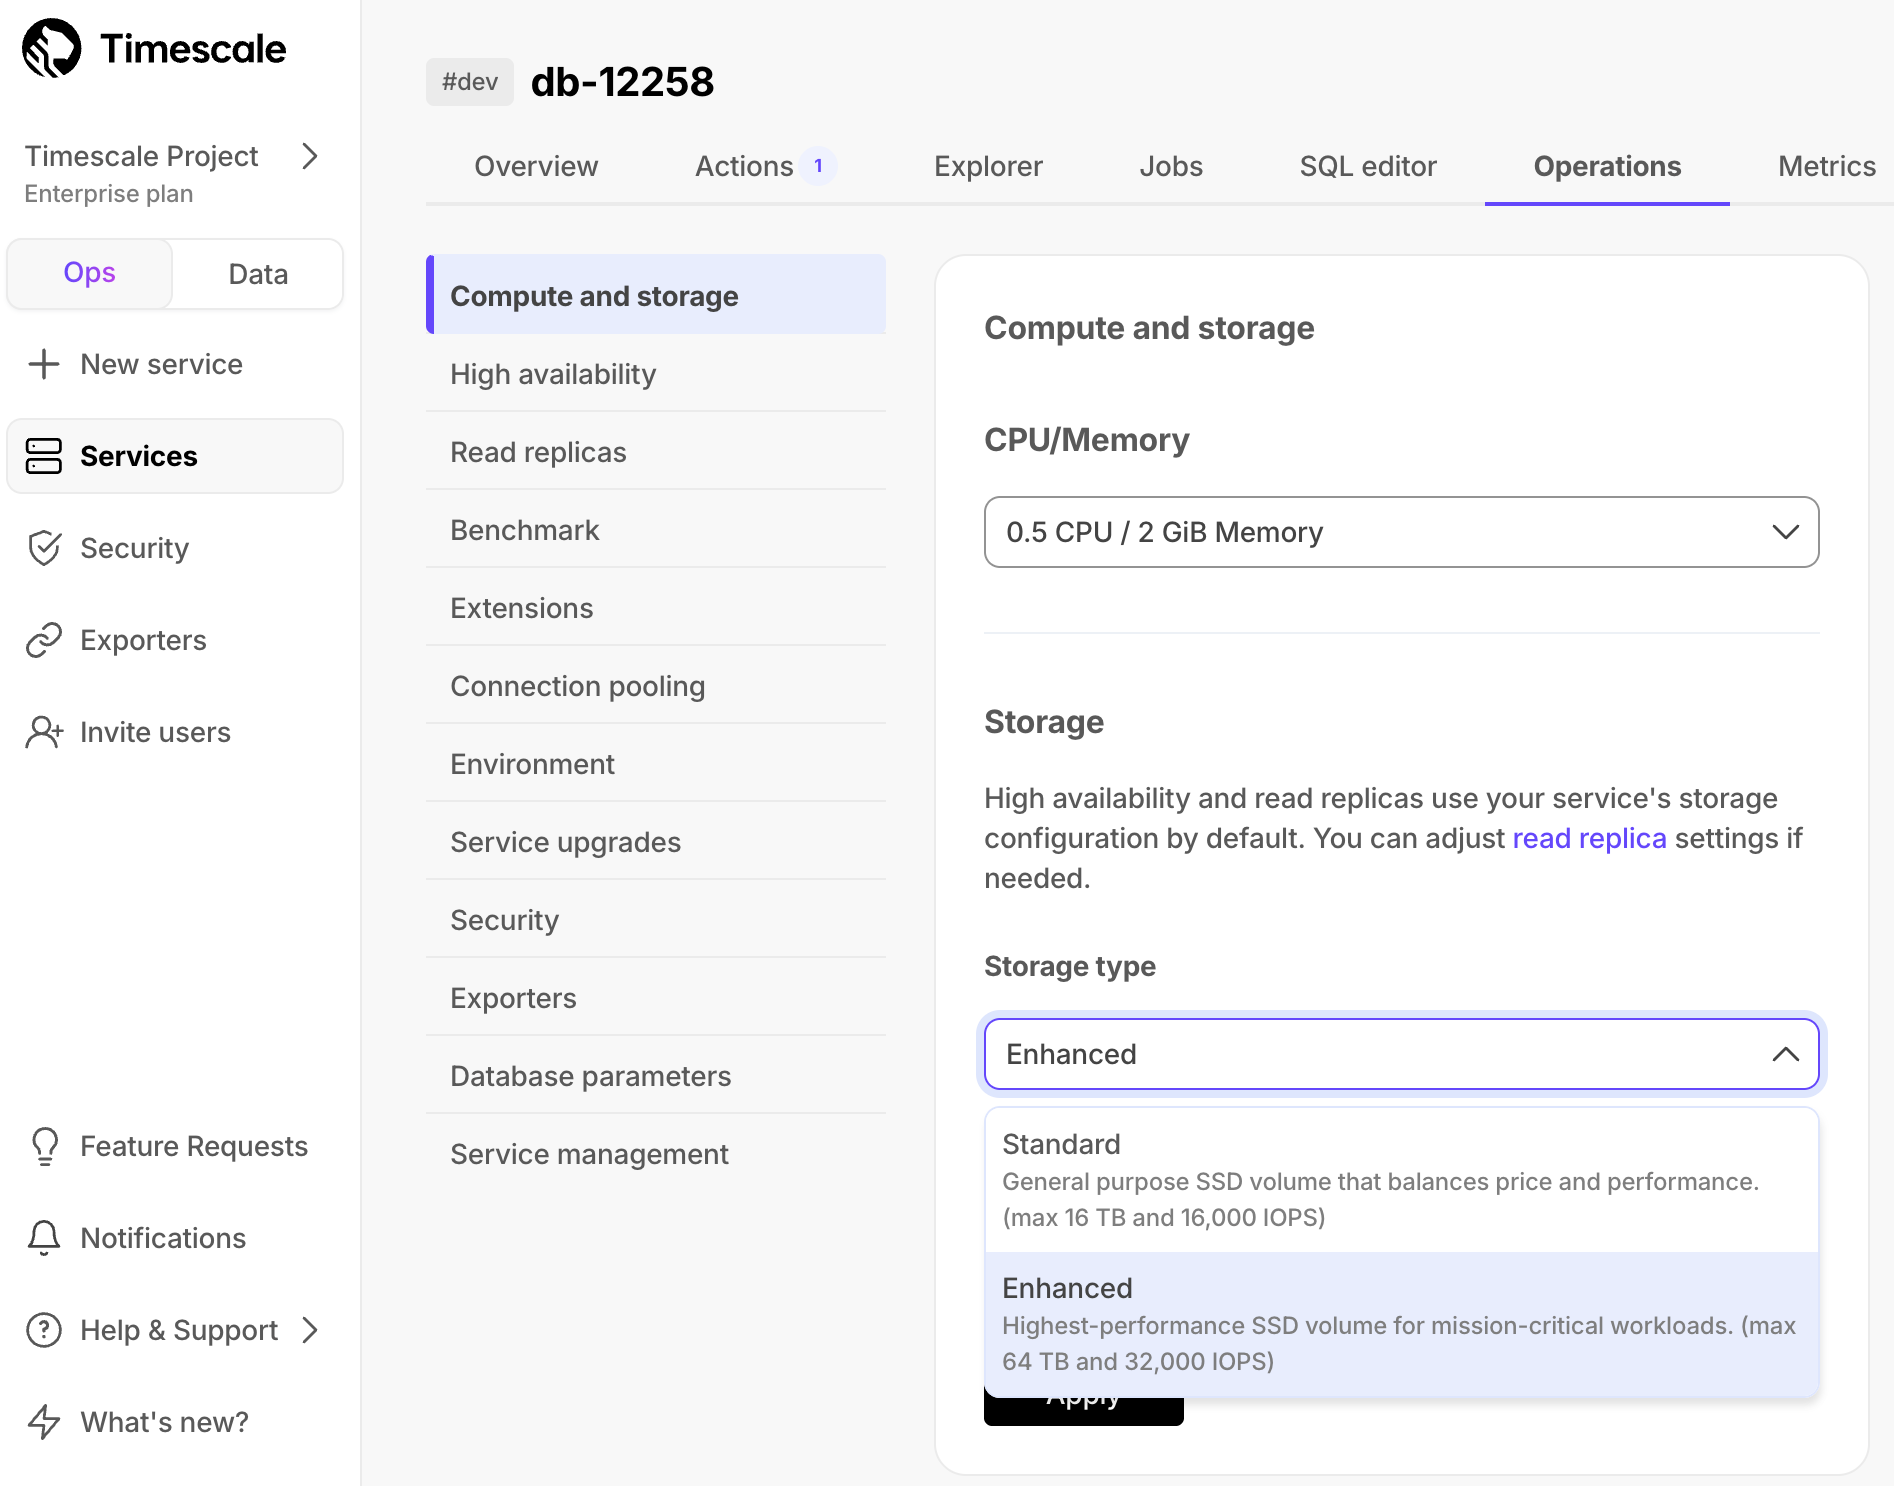
Task: Click the Feature Requests lightbulb icon
Action: pyautogui.click(x=45, y=1146)
